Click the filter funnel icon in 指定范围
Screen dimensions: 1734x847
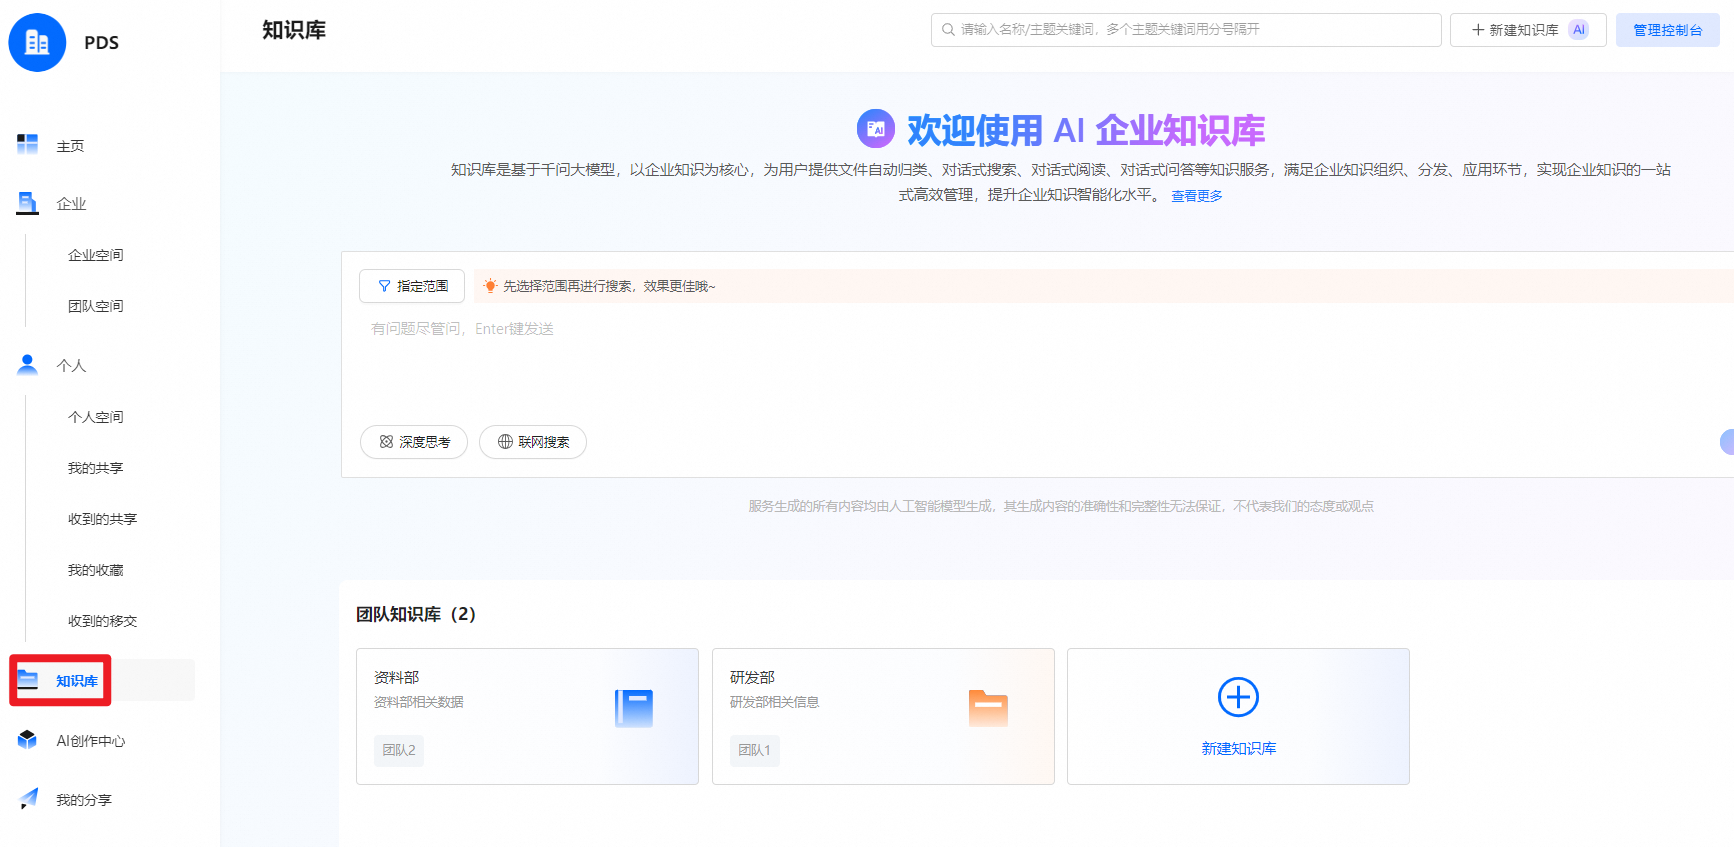(384, 286)
